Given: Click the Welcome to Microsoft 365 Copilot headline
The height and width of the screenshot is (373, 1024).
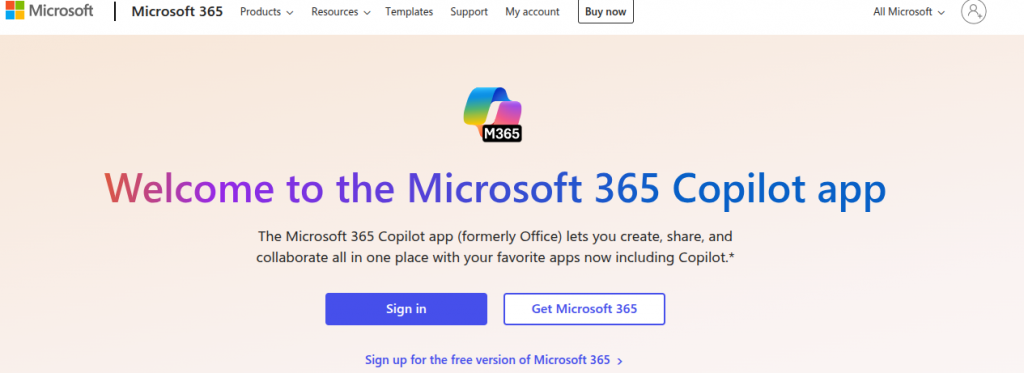Looking at the screenshot, I should (x=495, y=189).
